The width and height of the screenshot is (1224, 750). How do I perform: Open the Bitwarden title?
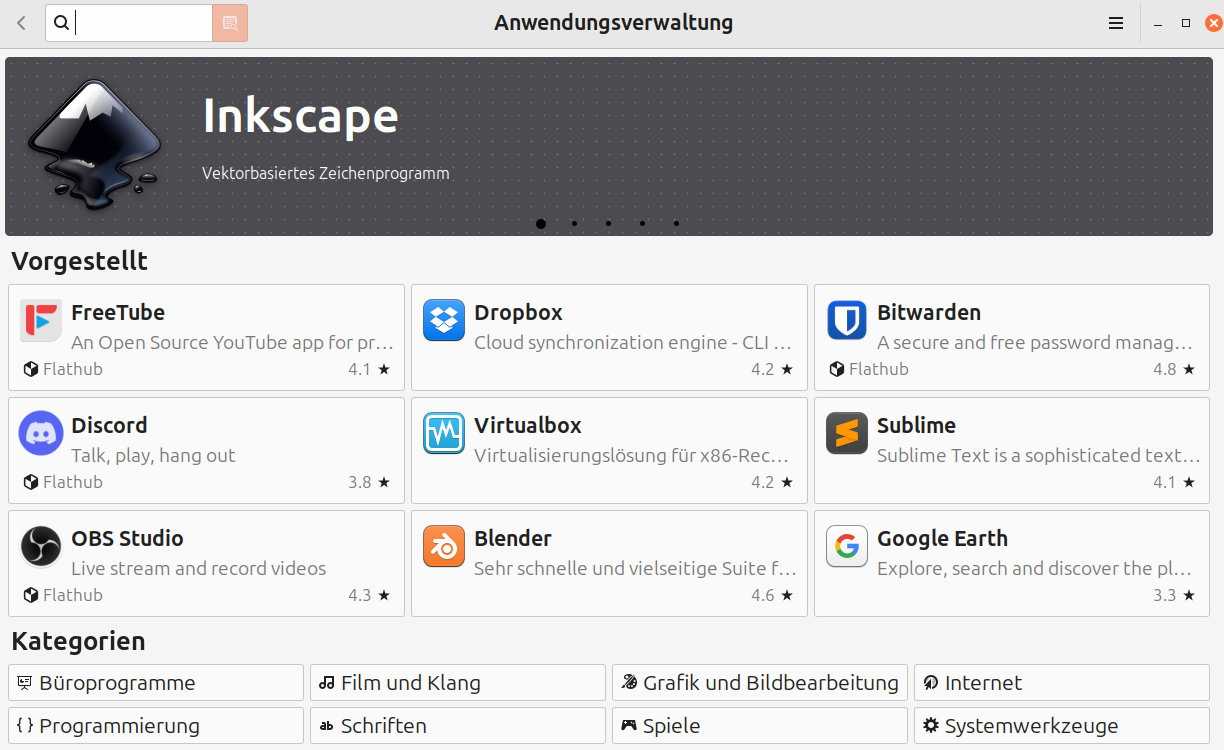coord(929,312)
